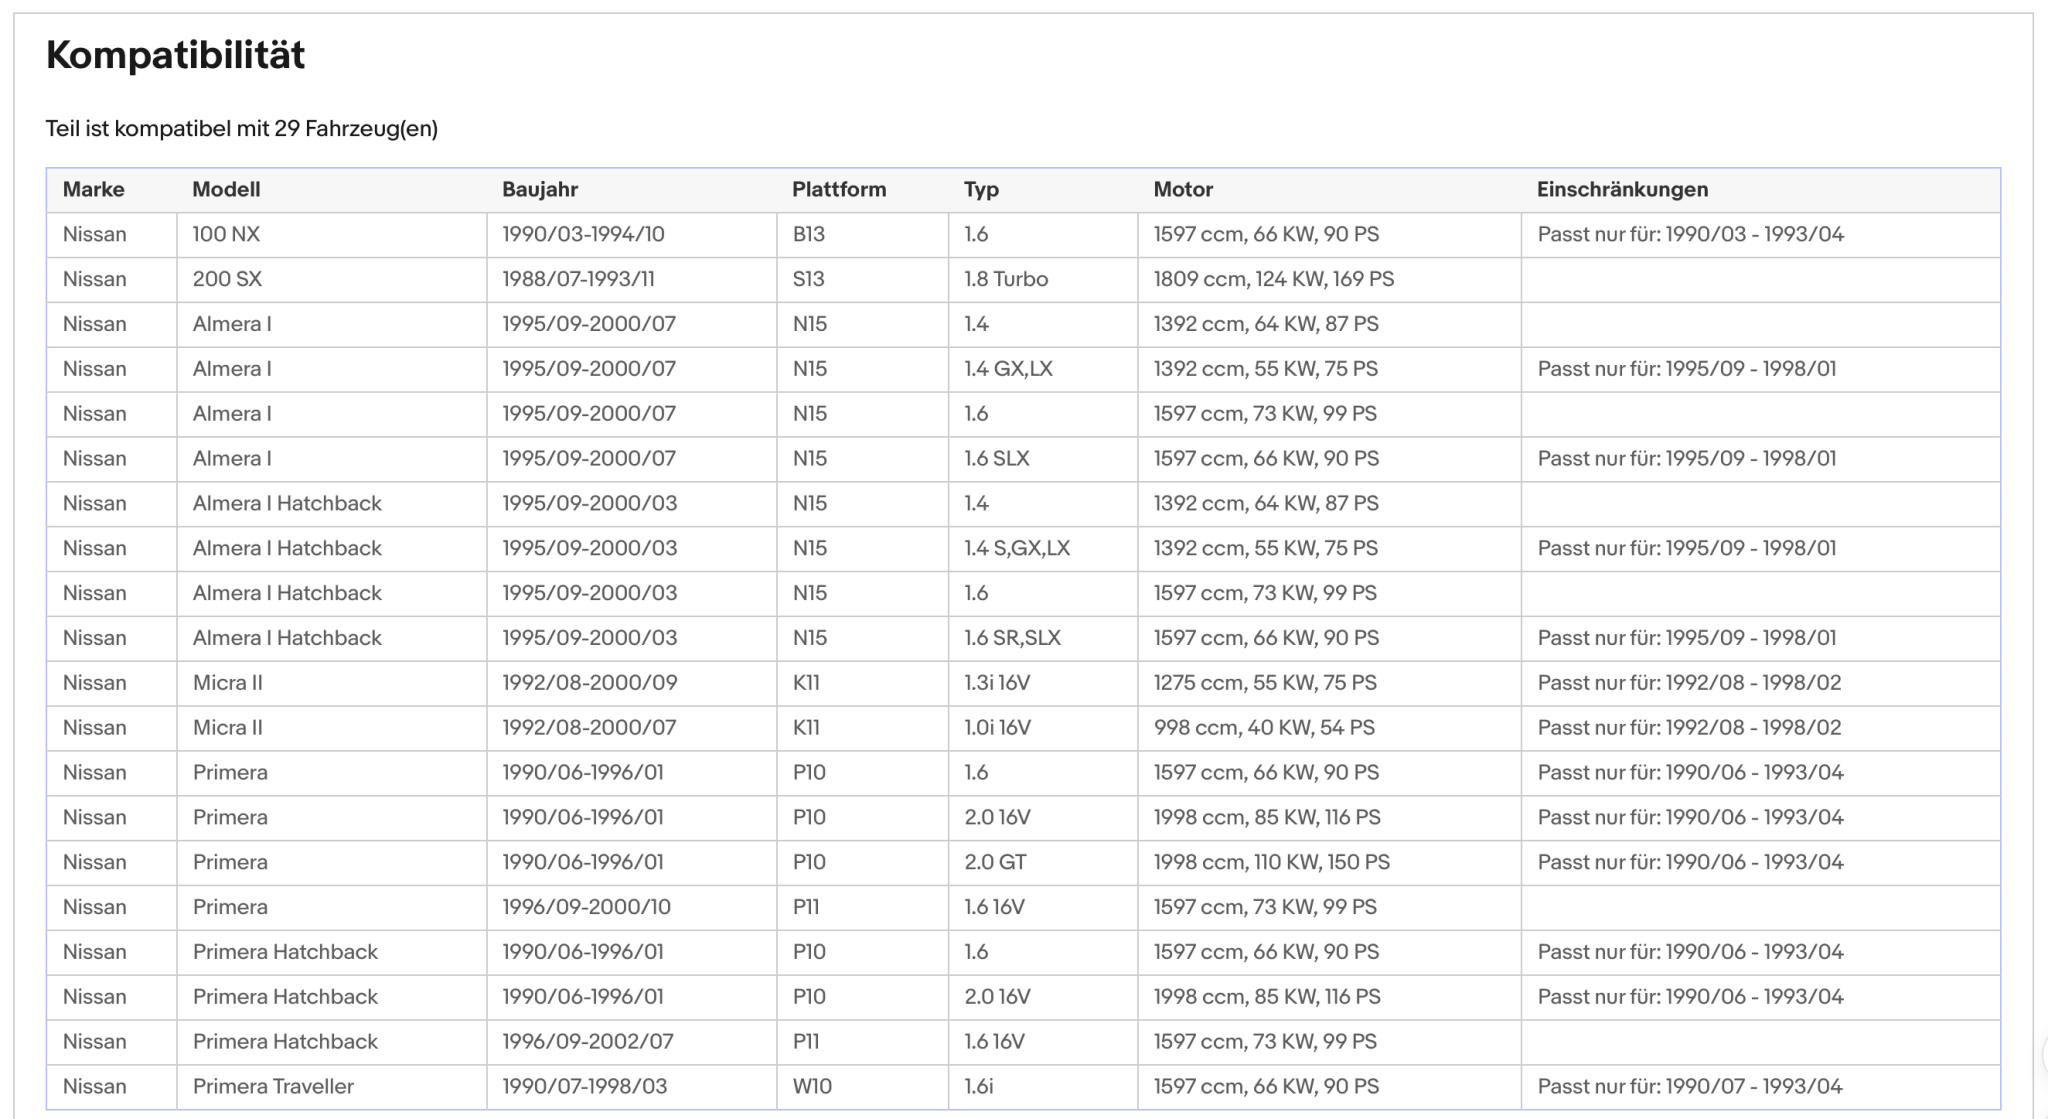Click "Micra II" in the 1.3i 16V row

point(228,683)
